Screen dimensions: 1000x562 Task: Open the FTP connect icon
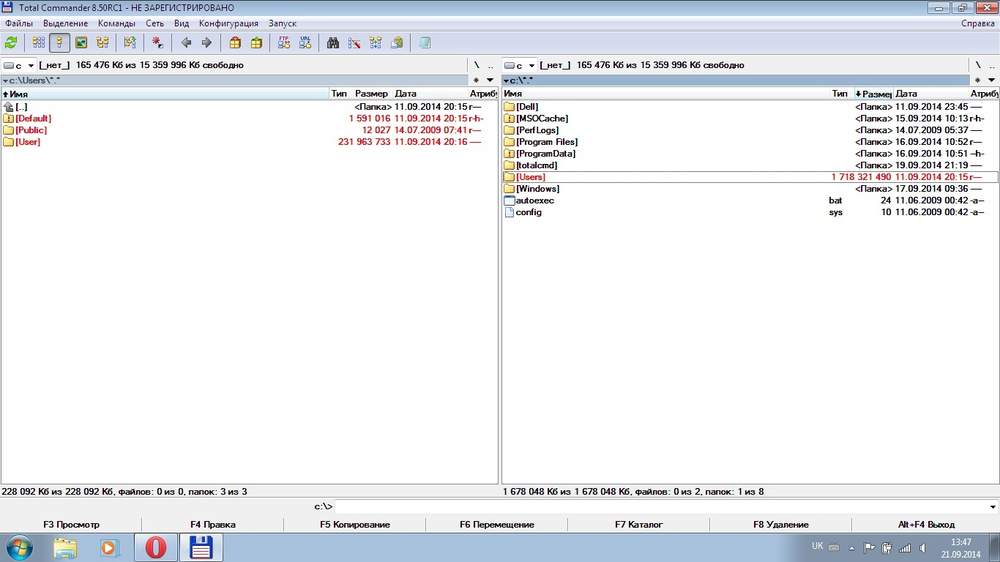tap(284, 43)
